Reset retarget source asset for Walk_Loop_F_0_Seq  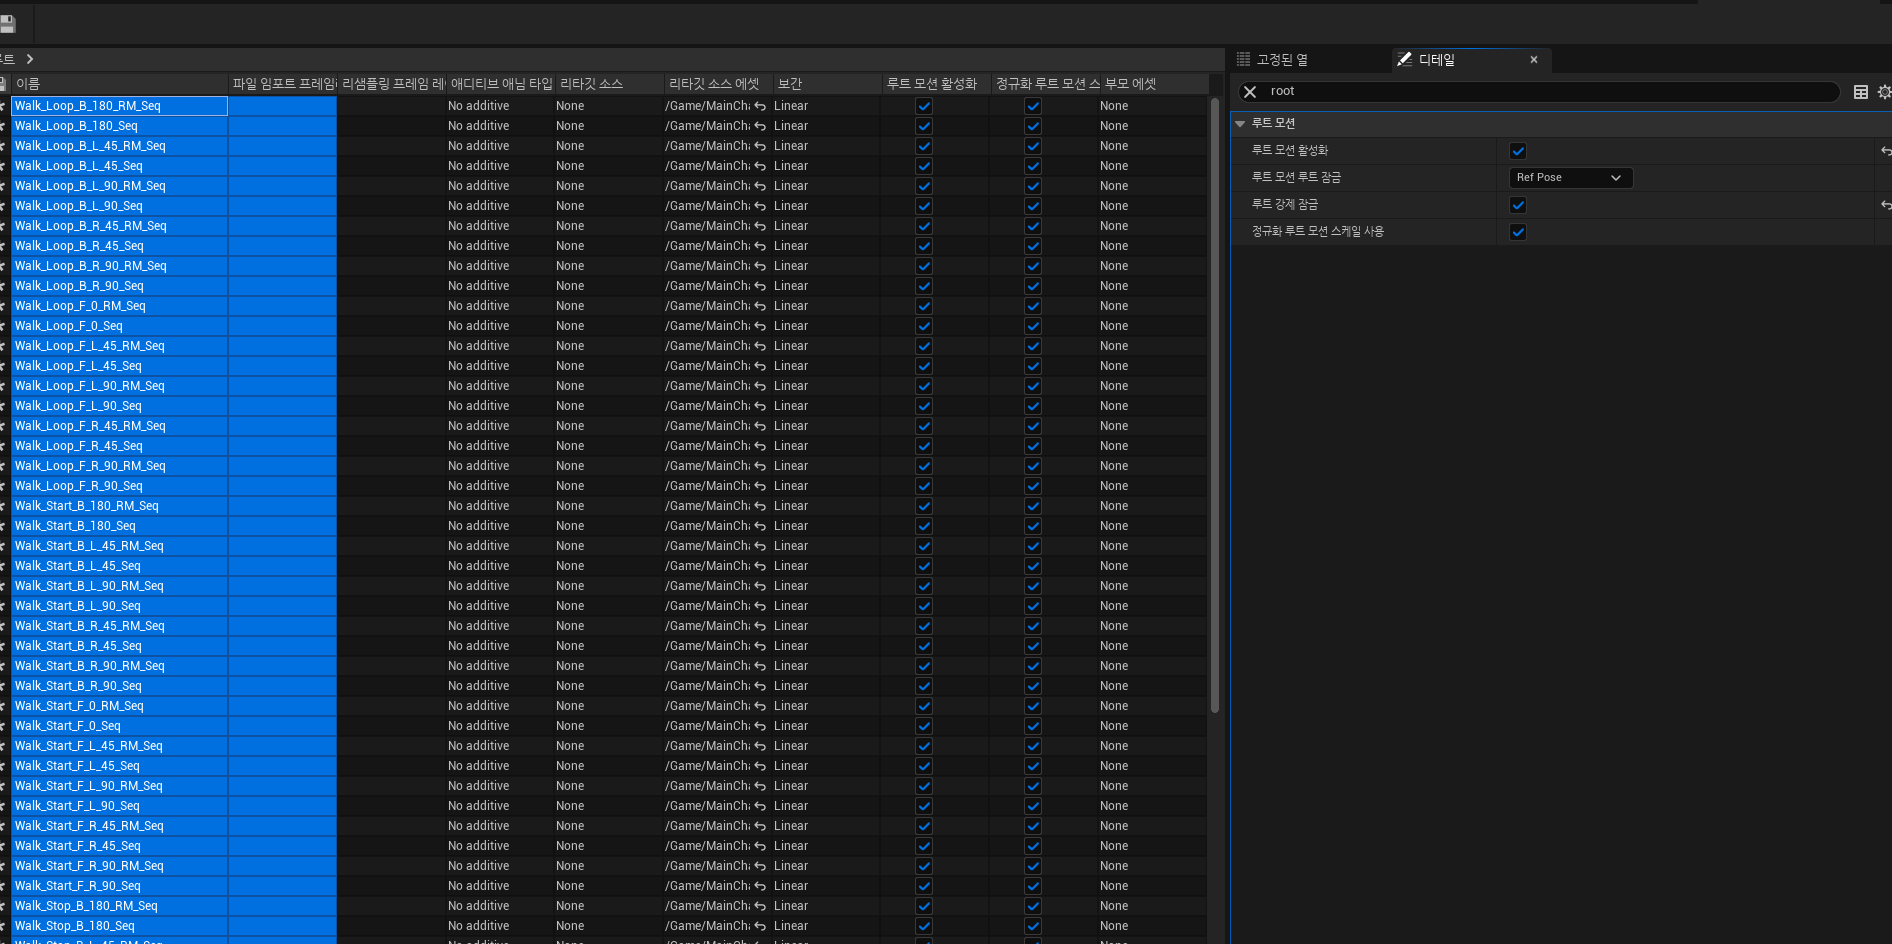(x=761, y=326)
